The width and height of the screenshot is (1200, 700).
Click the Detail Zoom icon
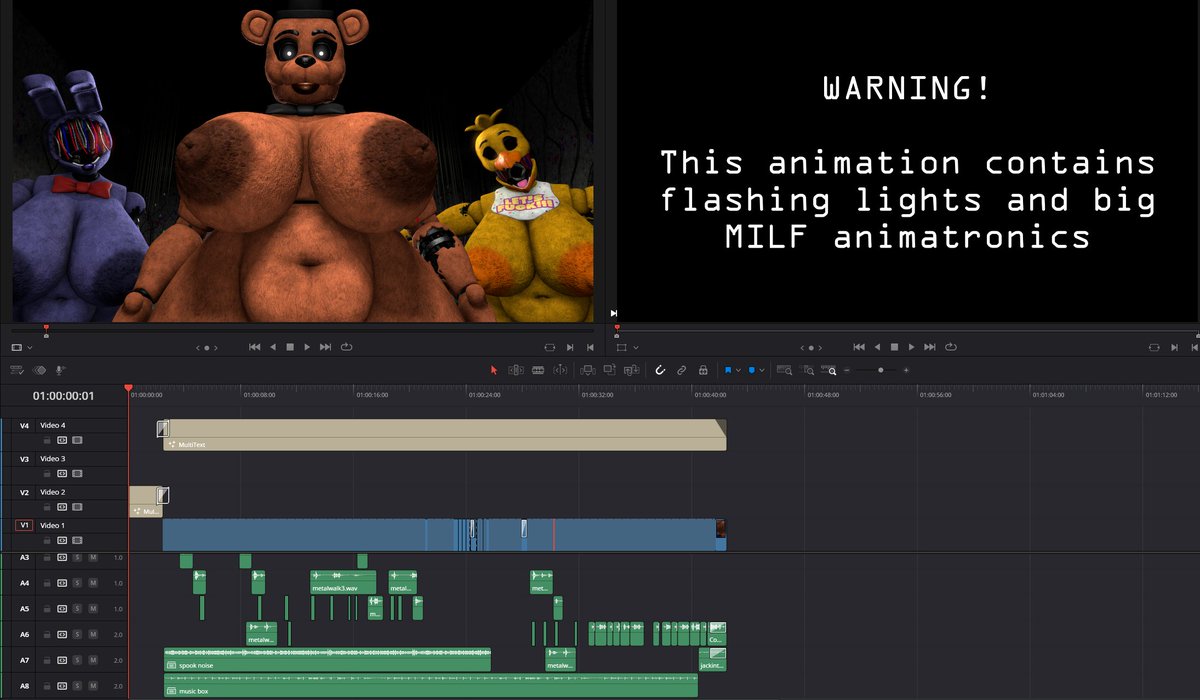[806, 370]
